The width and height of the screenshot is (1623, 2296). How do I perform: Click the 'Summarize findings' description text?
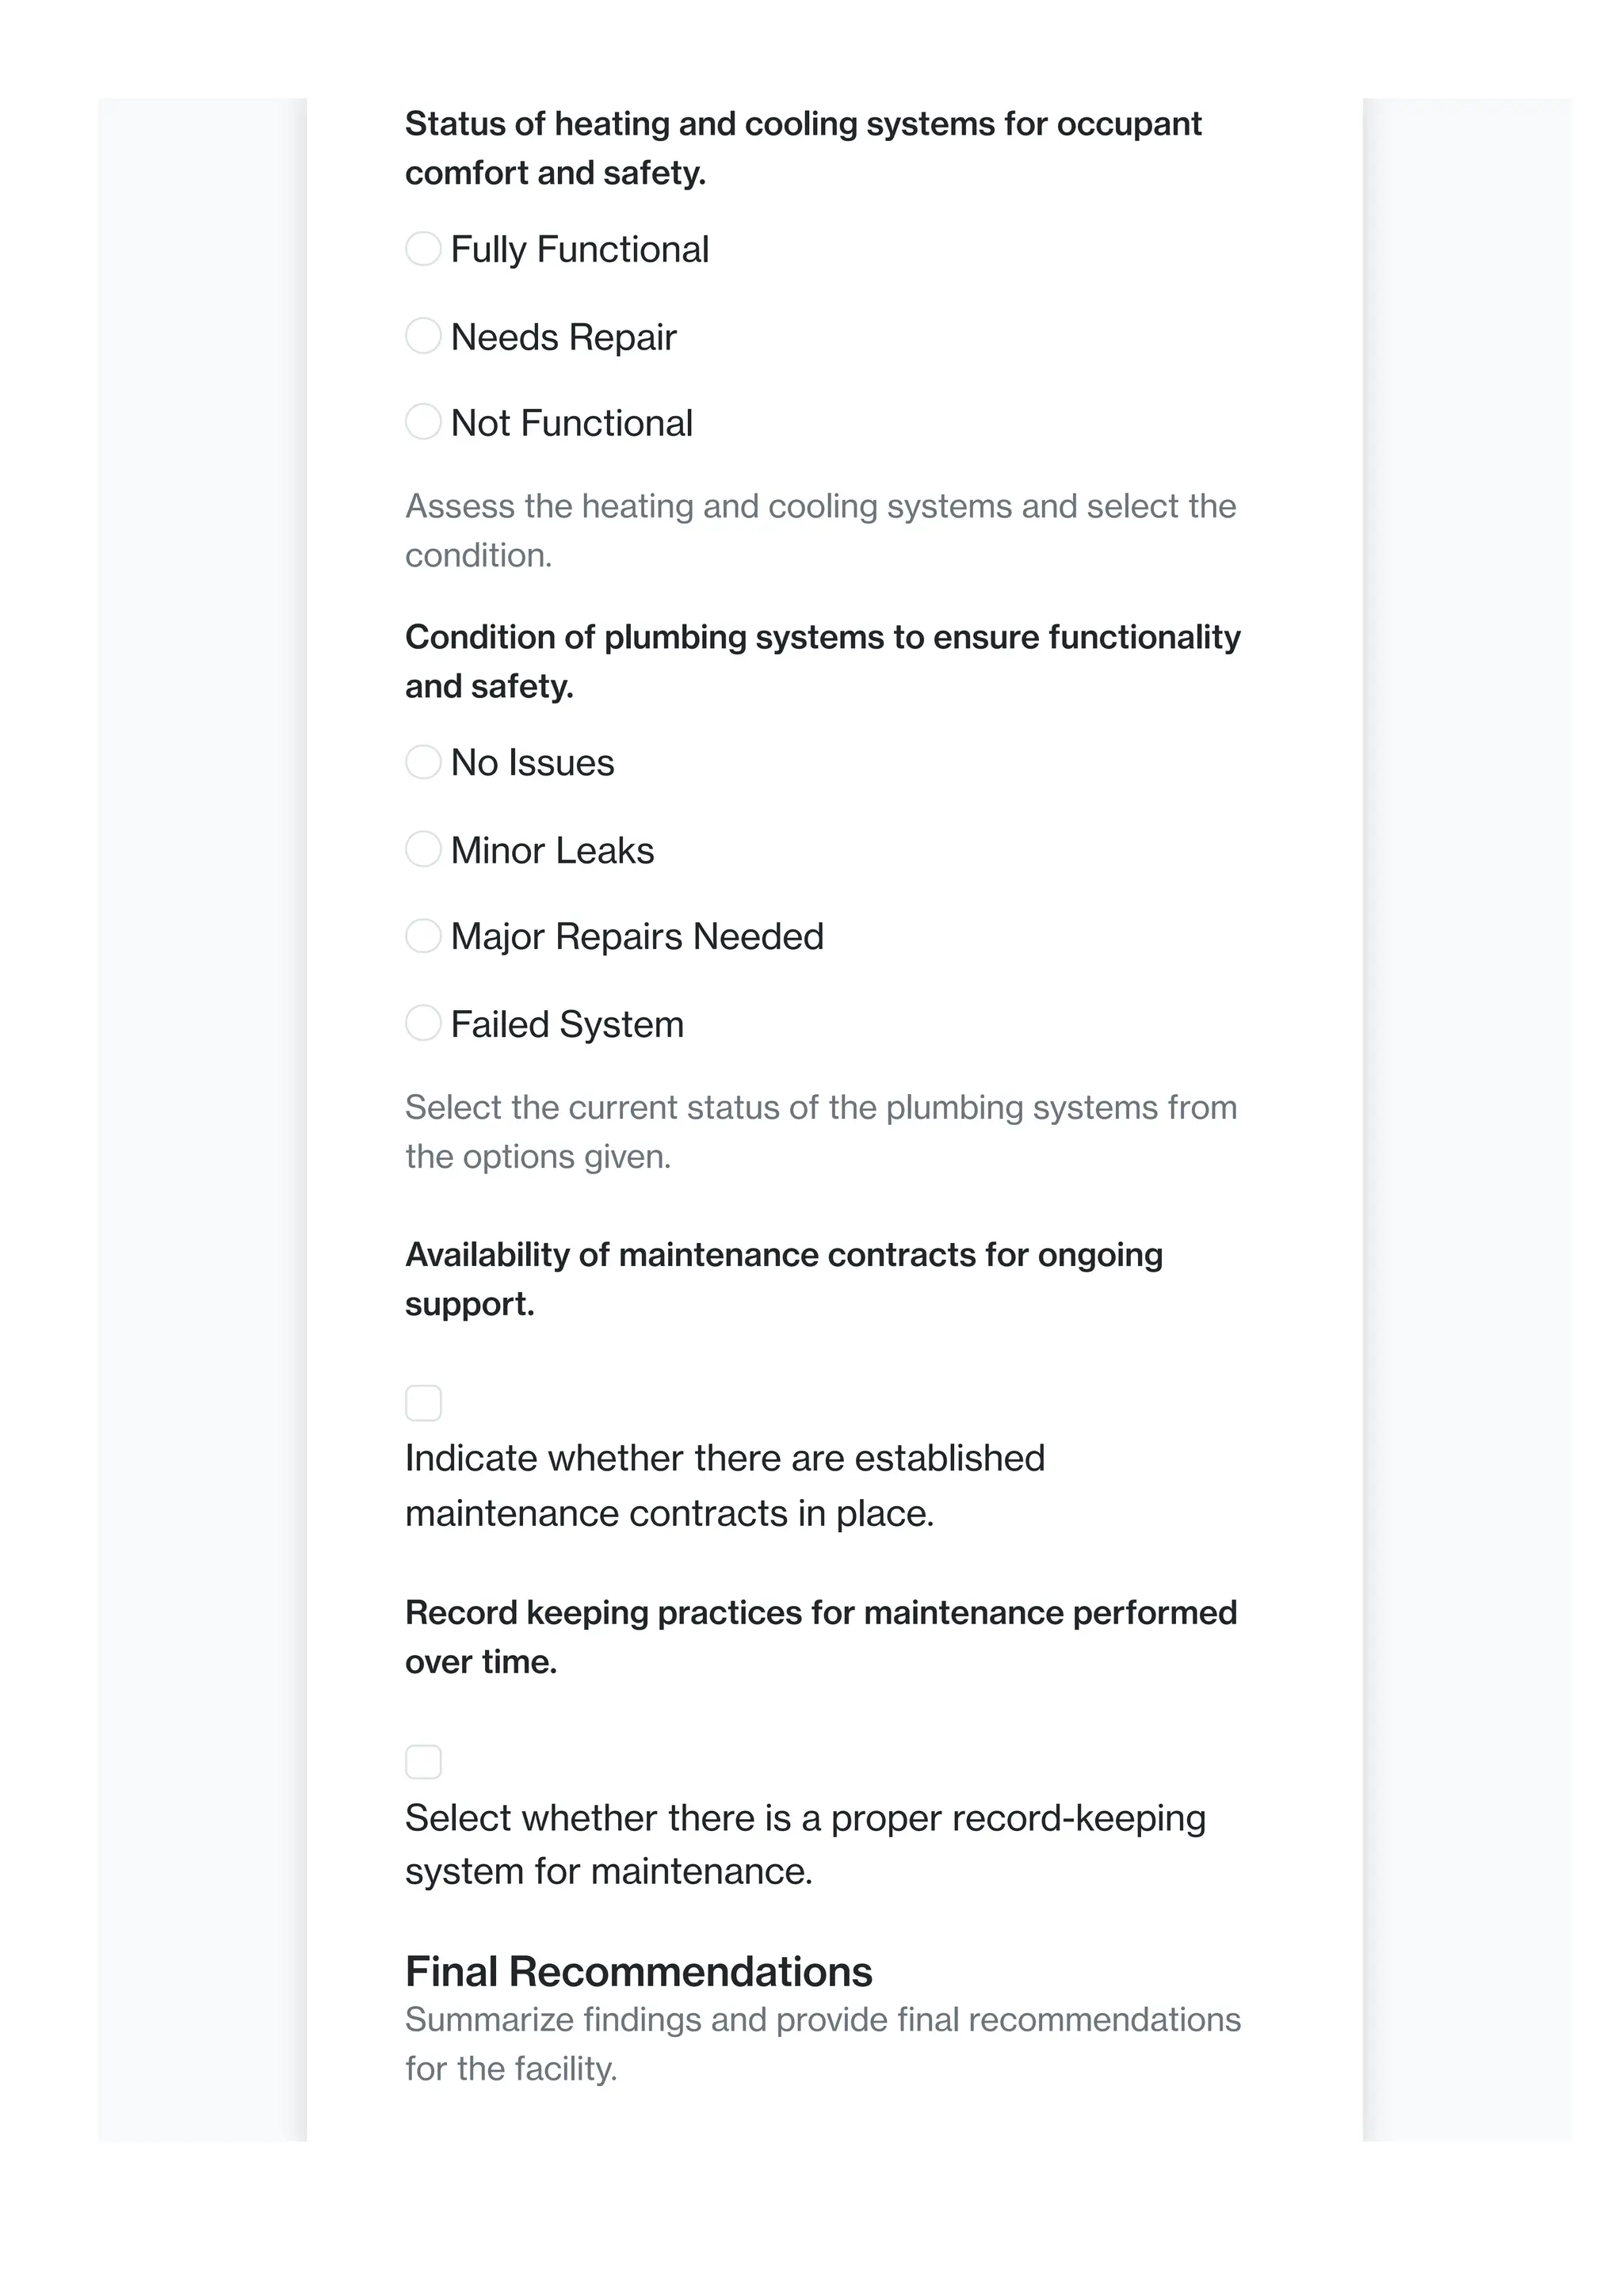coord(822,2044)
